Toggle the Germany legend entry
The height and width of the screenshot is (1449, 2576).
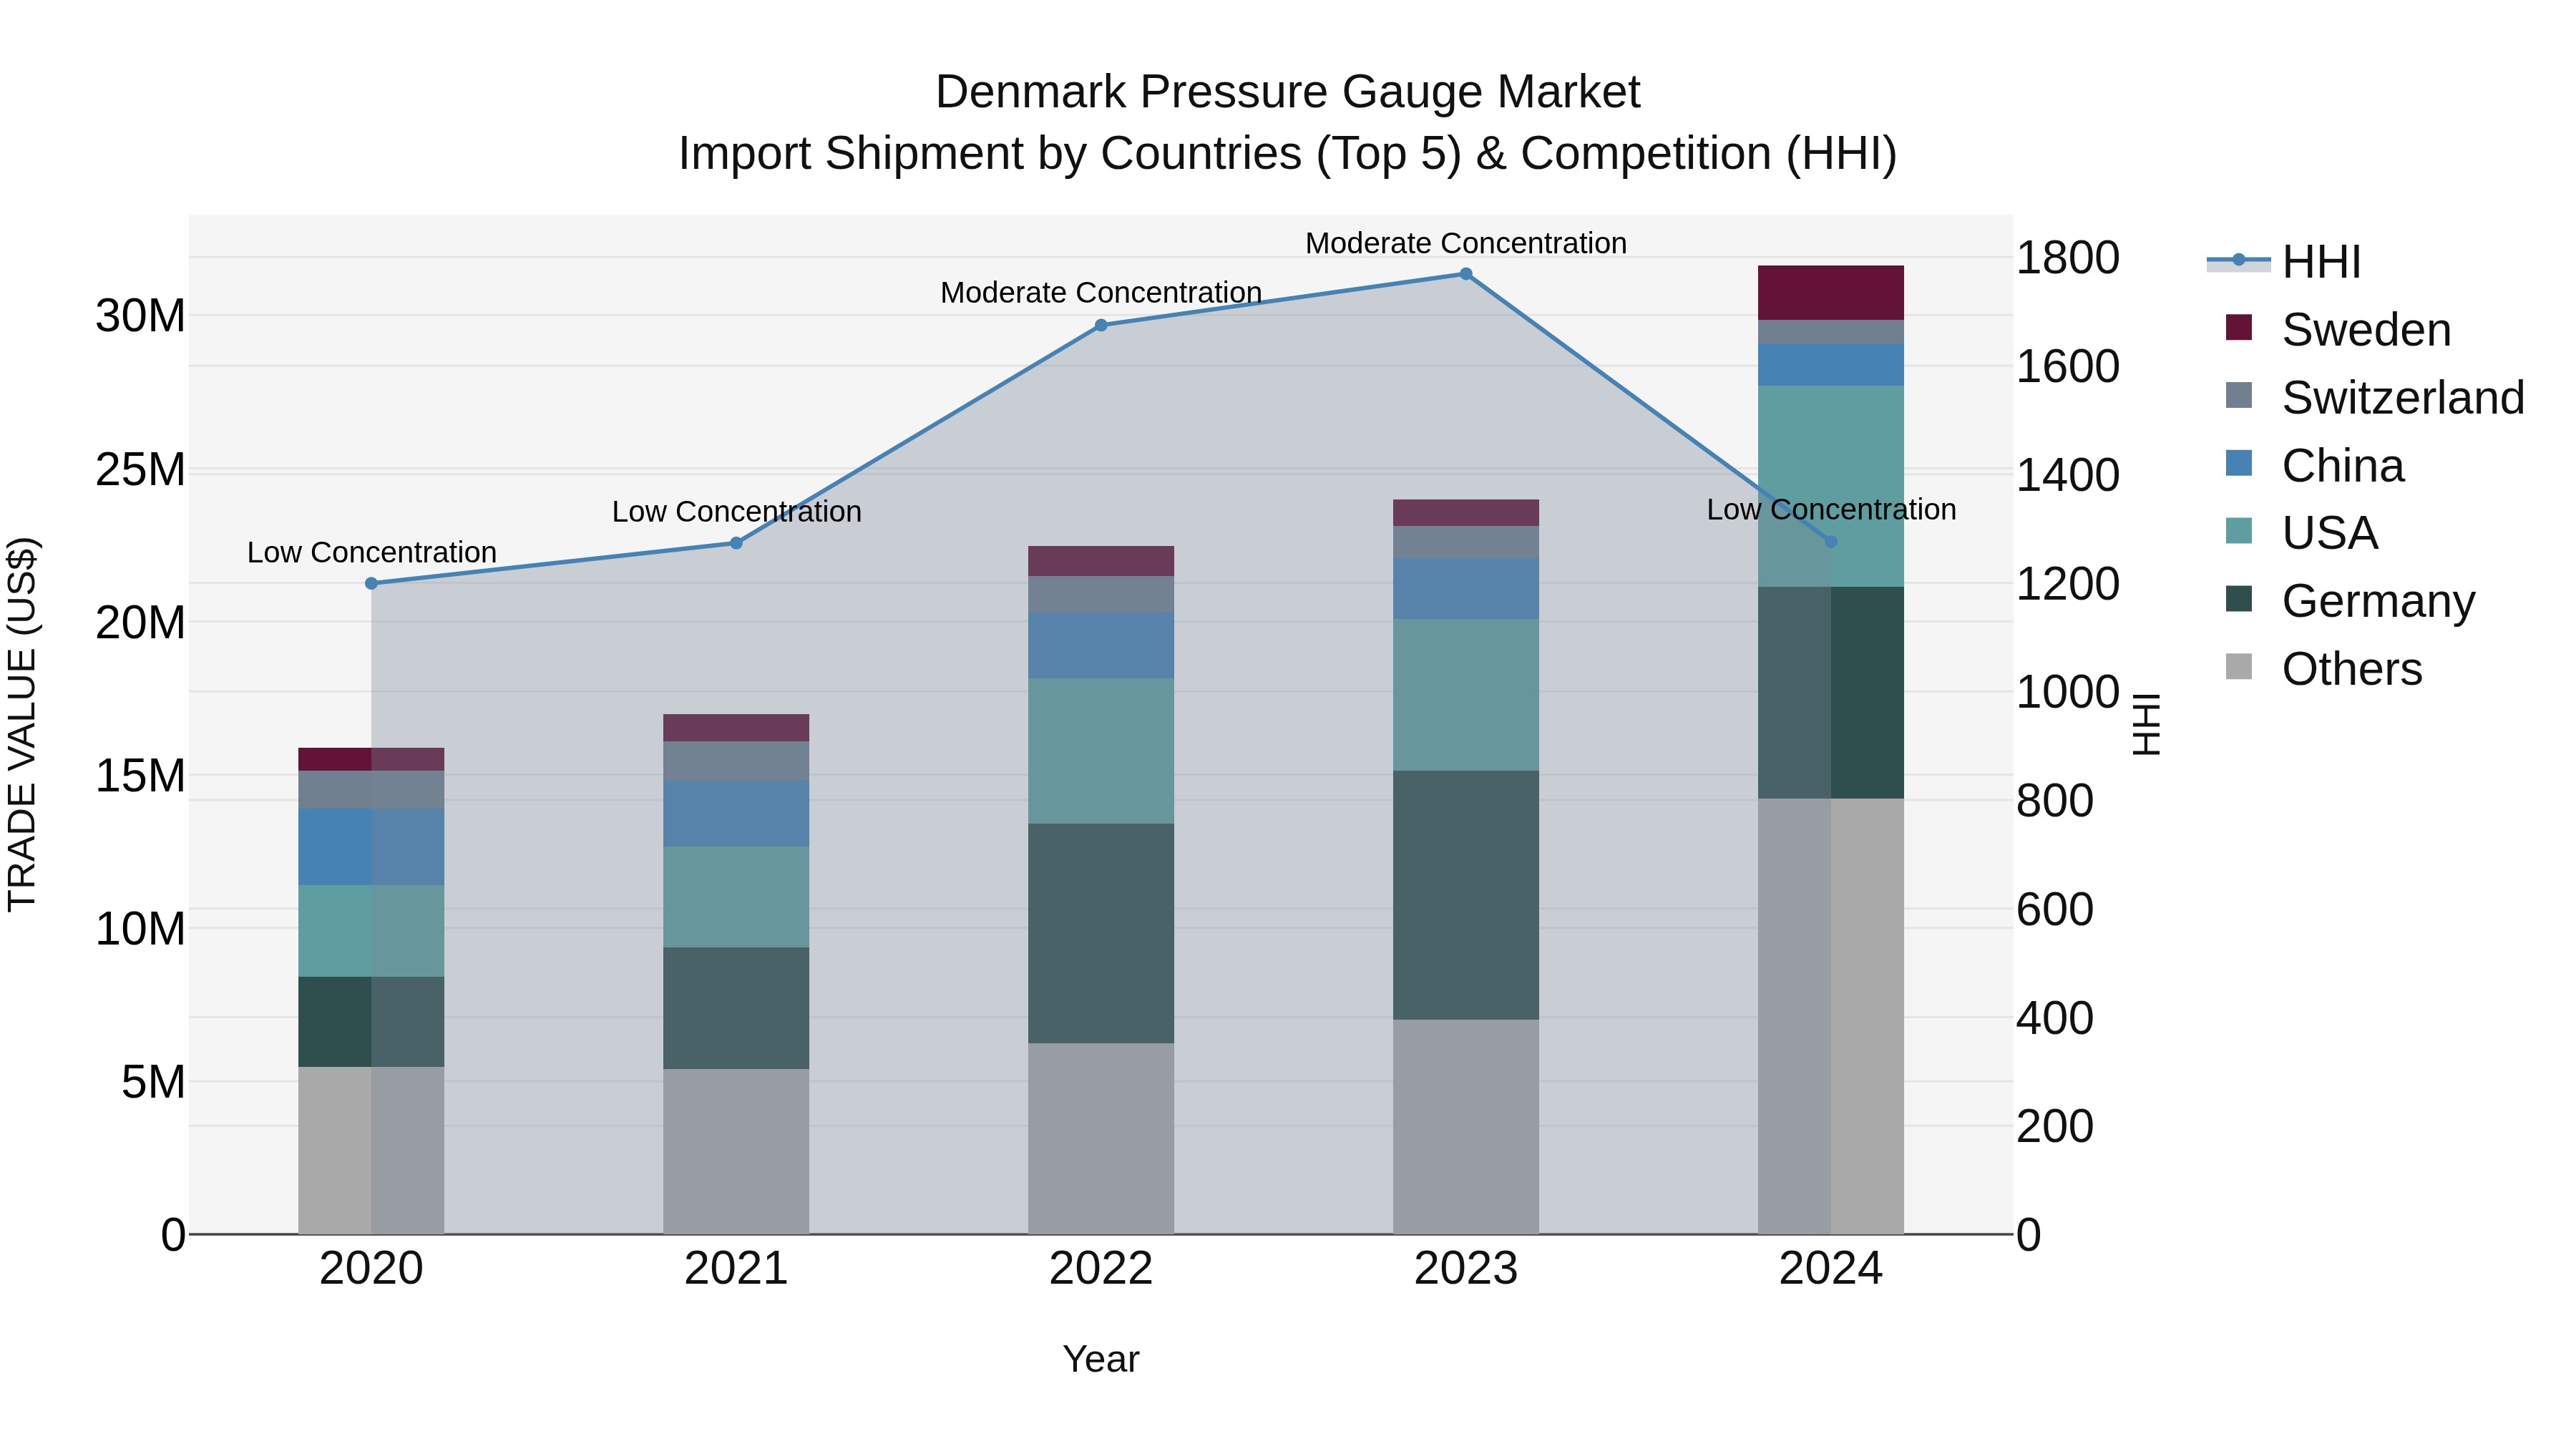[x=2350, y=601]
